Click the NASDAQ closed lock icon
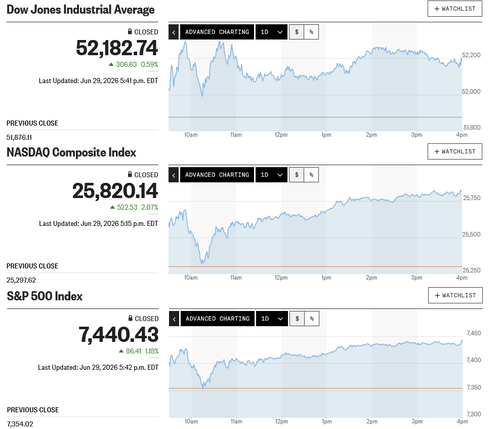 [130, 174]
